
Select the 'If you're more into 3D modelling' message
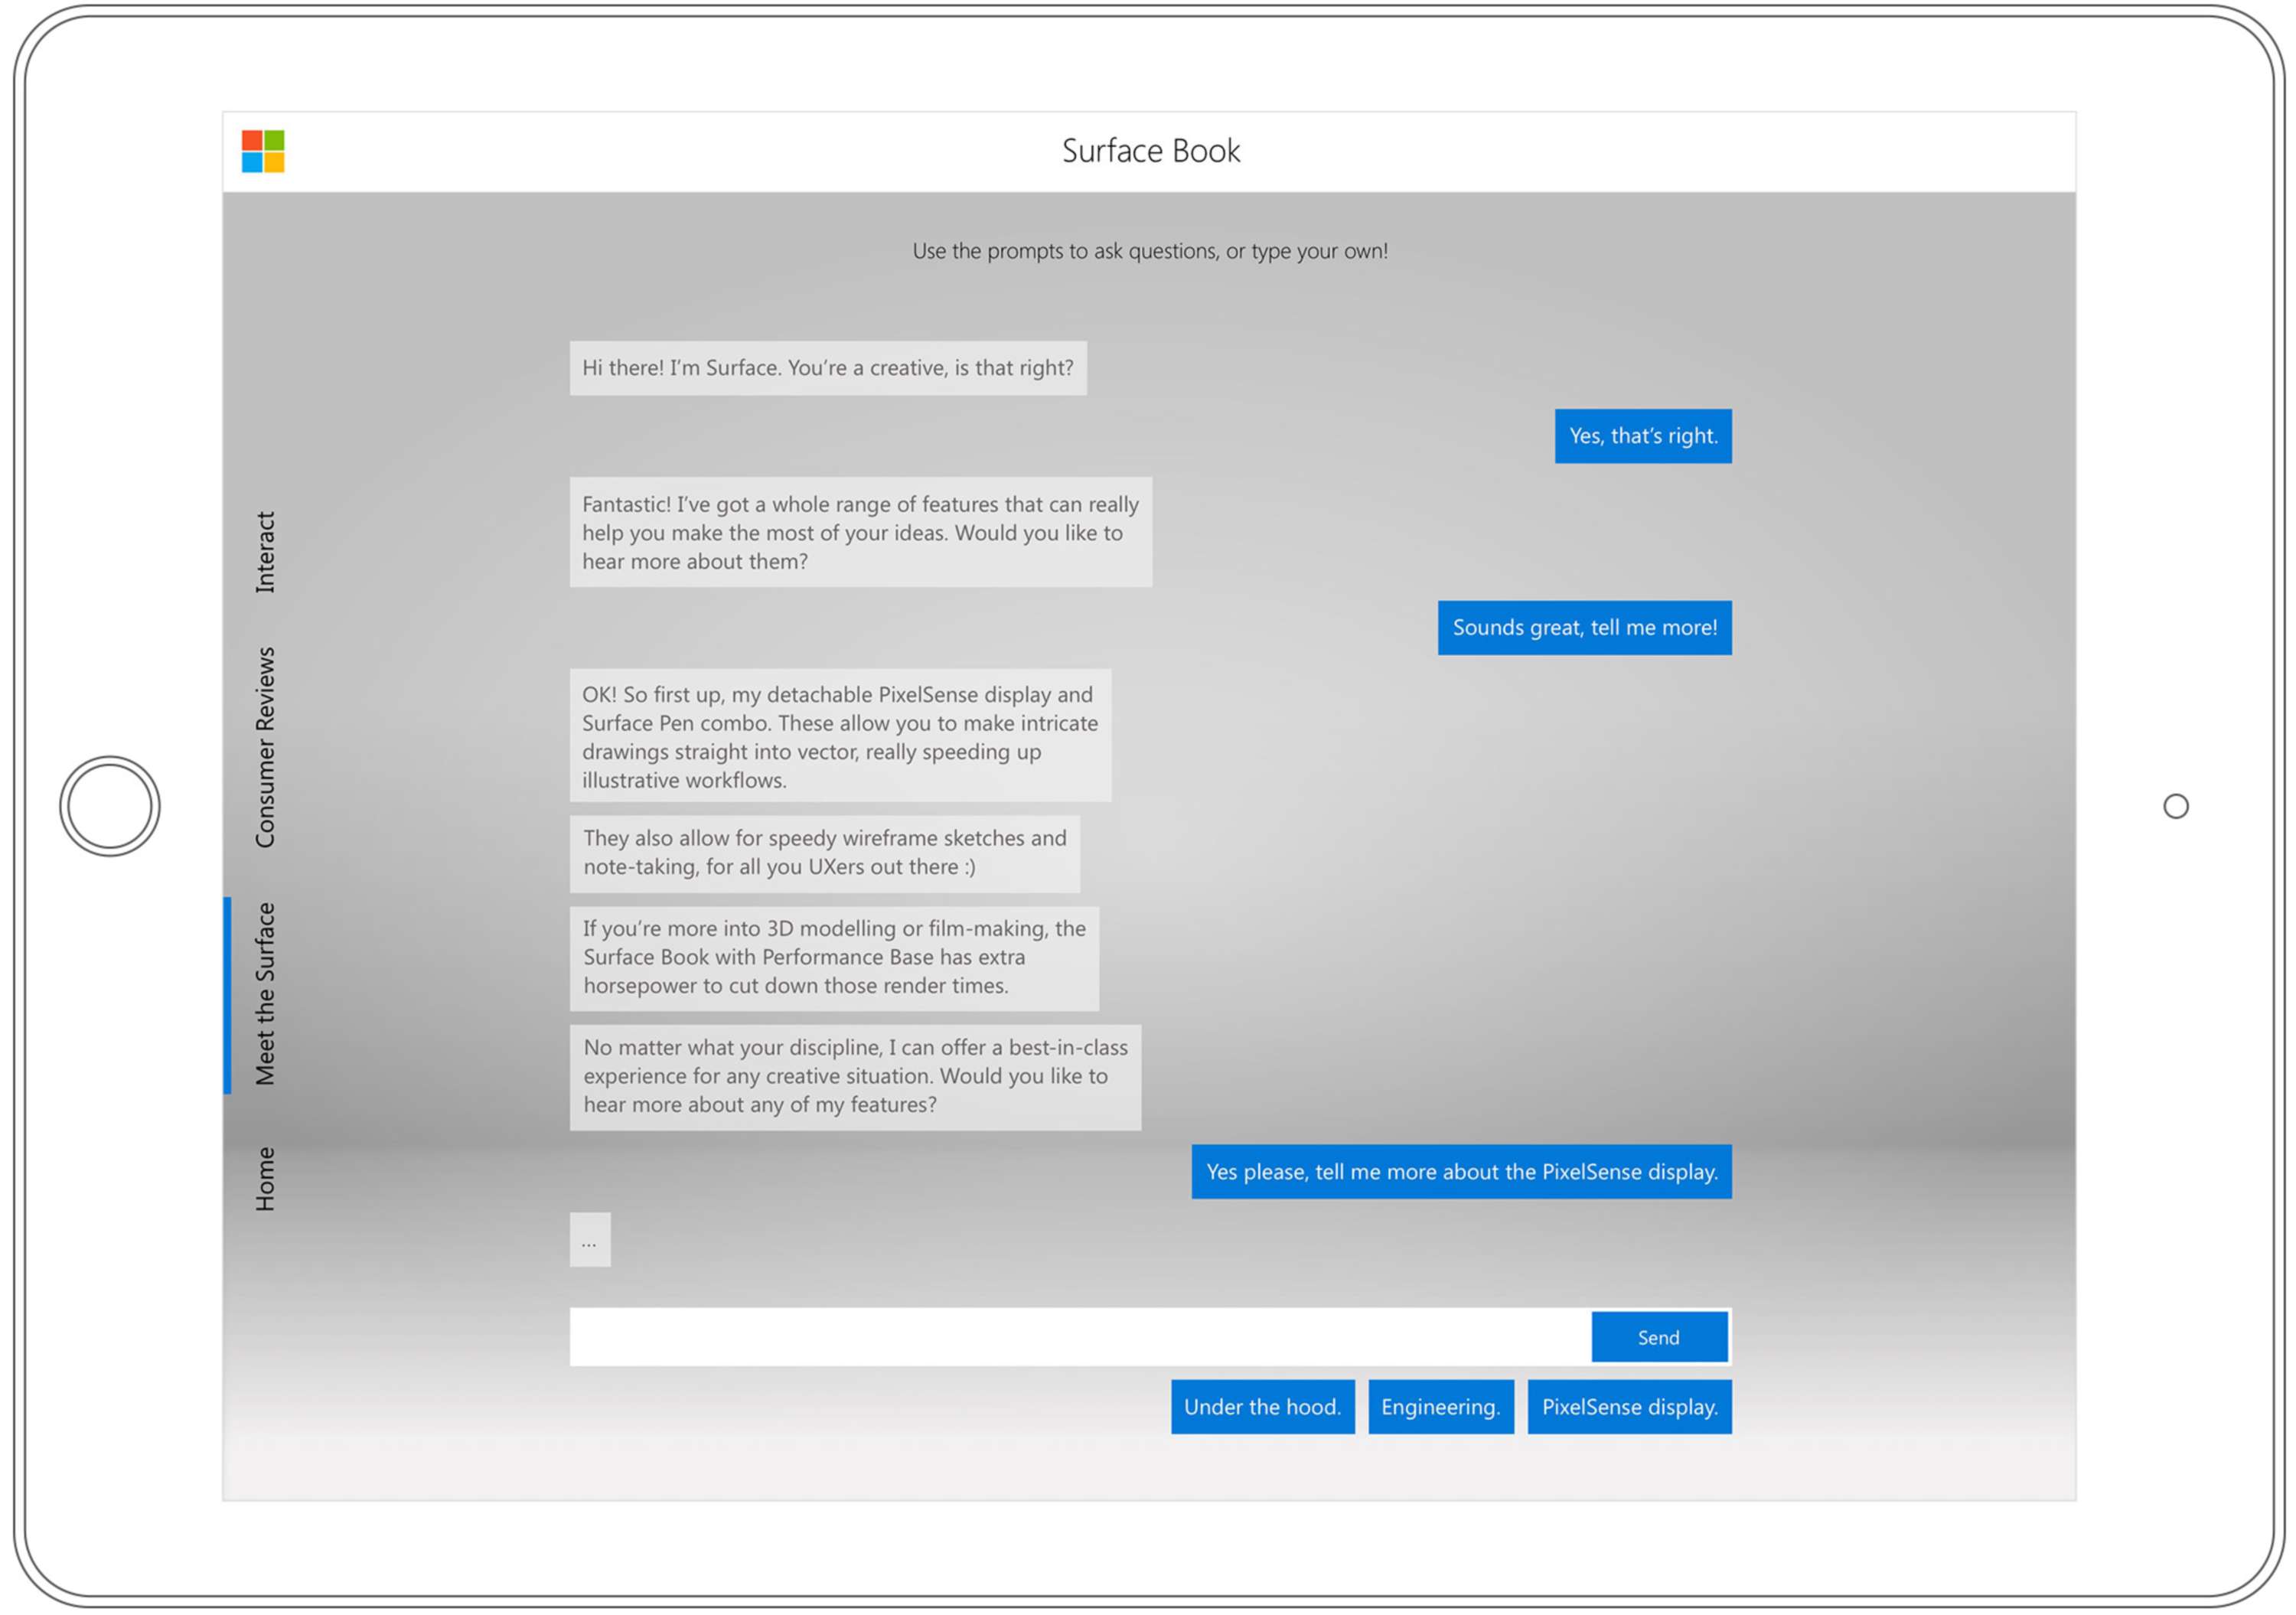click(834, 958)
